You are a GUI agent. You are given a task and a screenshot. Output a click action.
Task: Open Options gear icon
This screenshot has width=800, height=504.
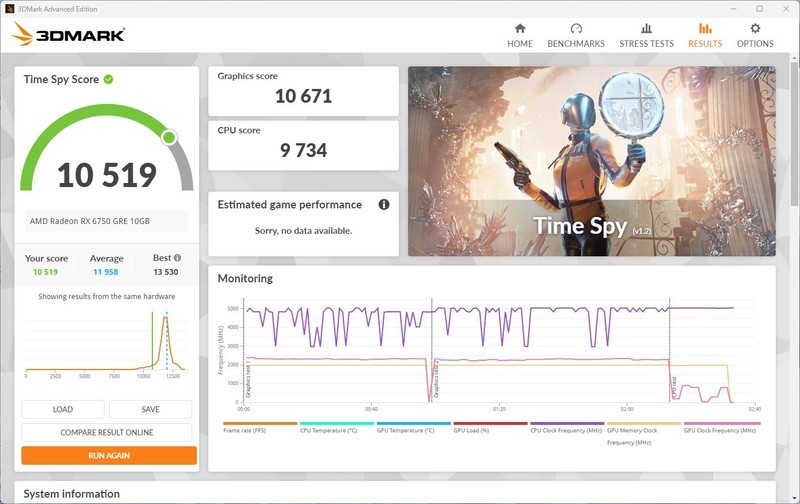coord(755,28)
